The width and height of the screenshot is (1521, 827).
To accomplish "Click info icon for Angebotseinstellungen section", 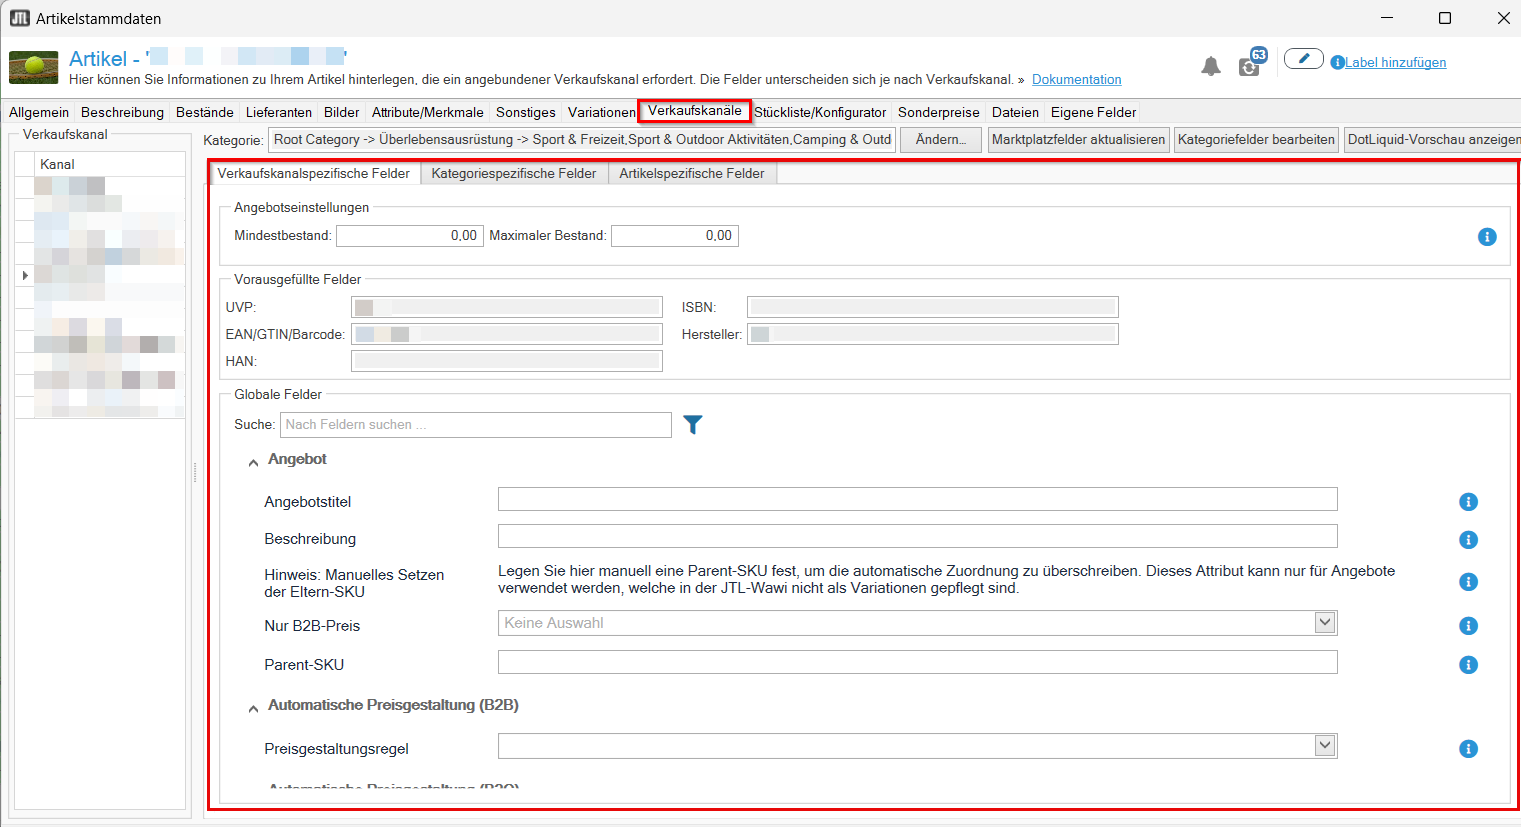I will [1487, 237].
